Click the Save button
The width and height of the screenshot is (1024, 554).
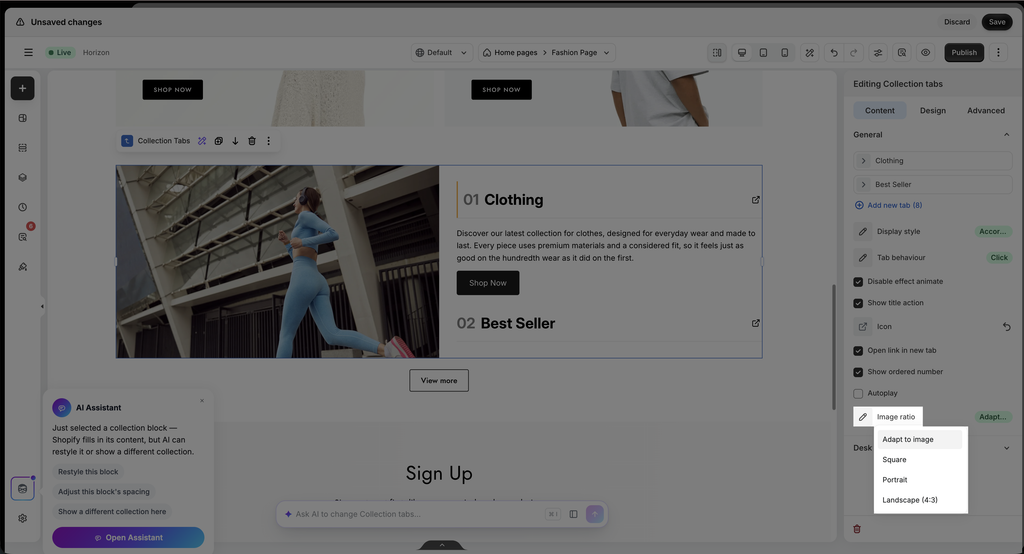coord(997,22)
